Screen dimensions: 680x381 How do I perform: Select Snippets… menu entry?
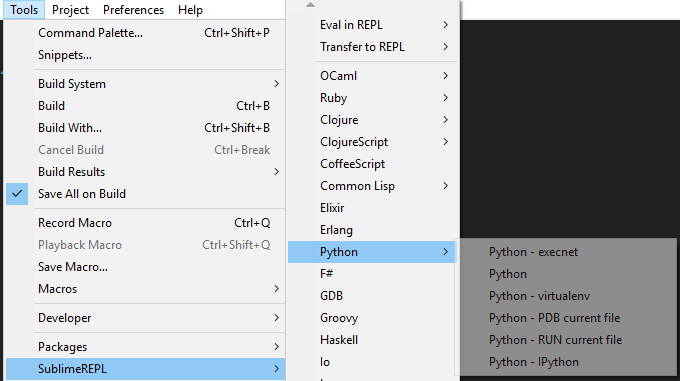coord(145,55)
